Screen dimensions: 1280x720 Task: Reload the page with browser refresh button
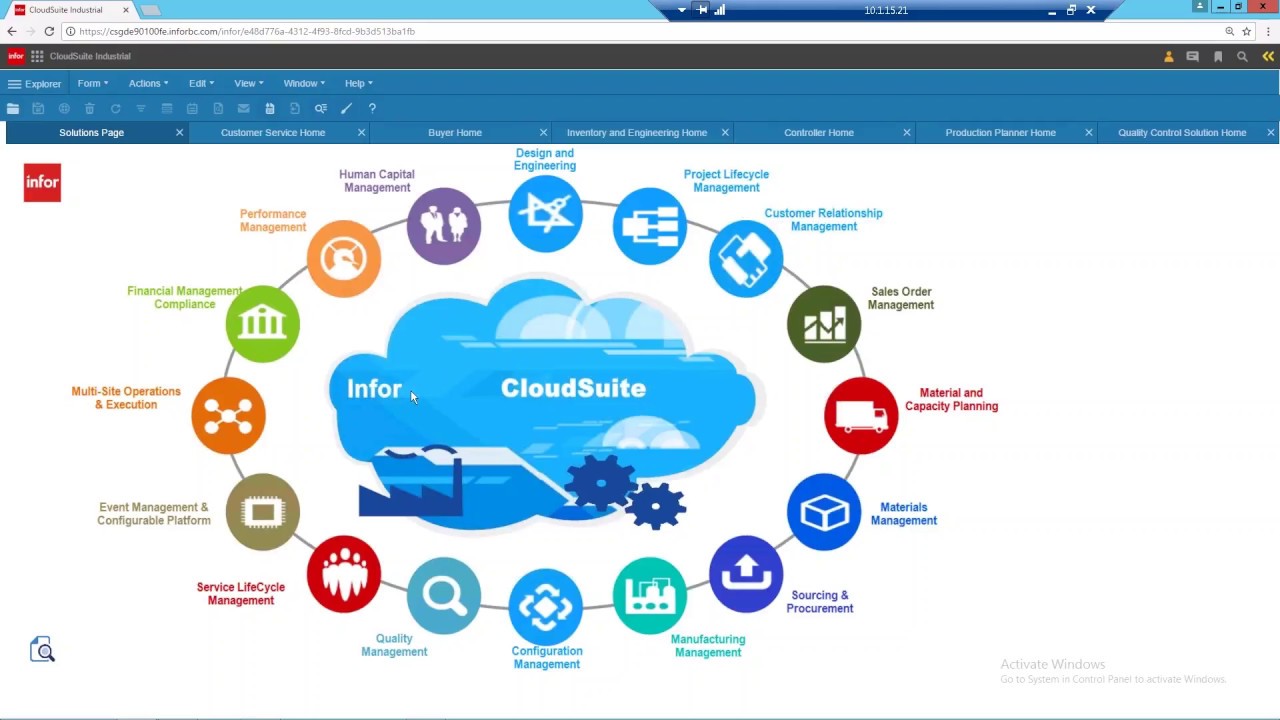coord(49,31)
